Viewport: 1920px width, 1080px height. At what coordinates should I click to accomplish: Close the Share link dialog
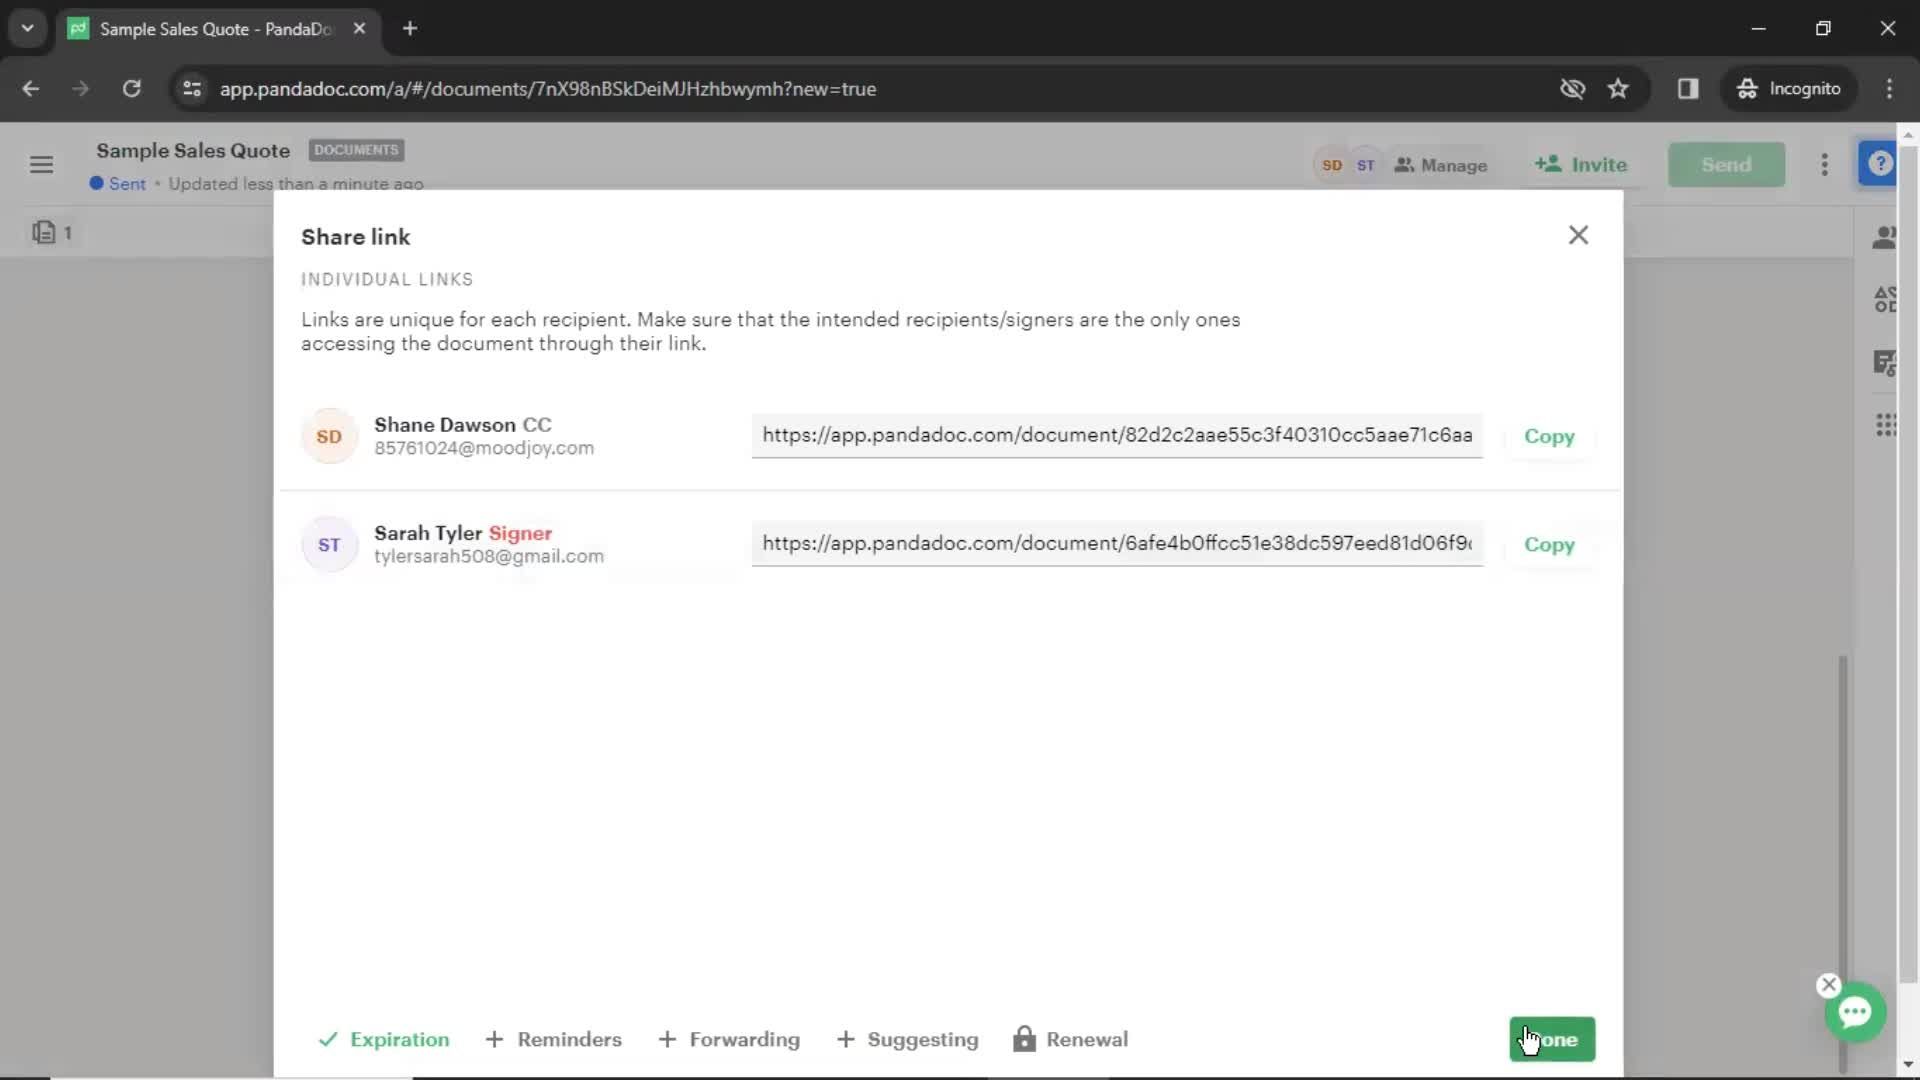(1577, 235)
